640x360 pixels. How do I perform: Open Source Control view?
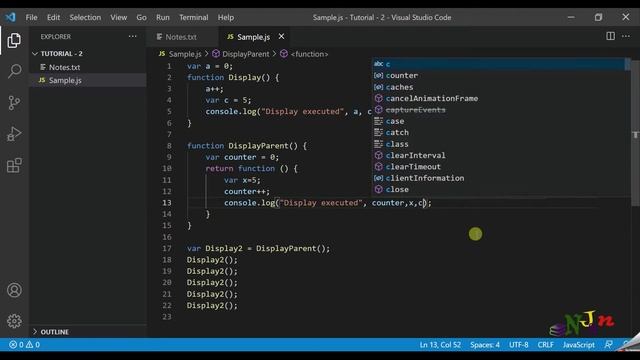[14, 102]
